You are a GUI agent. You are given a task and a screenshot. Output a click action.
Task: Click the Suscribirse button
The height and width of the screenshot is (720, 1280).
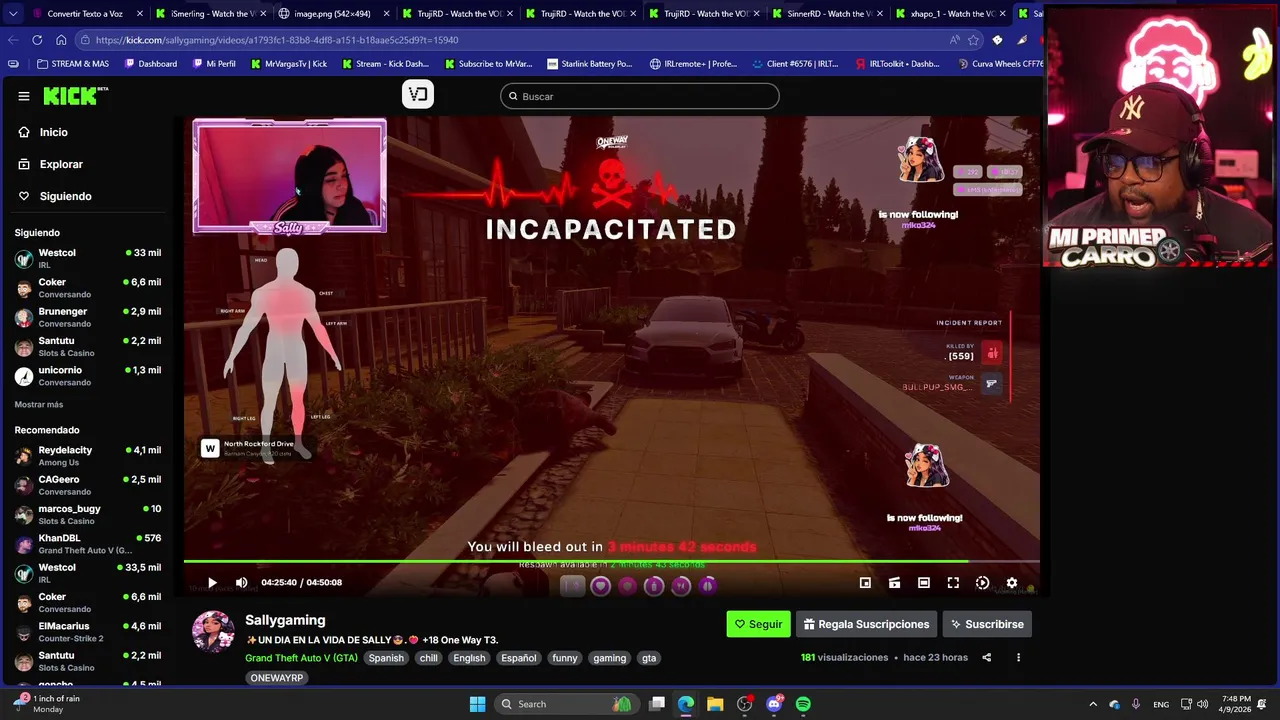click(987, 624)
